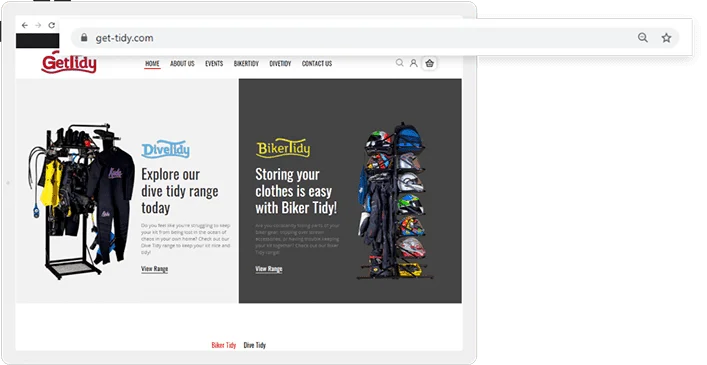Go to BIKERTIDY in the navigation
Image resolution: width=707 pixels, height=365 pixels.
coord(246,64)
